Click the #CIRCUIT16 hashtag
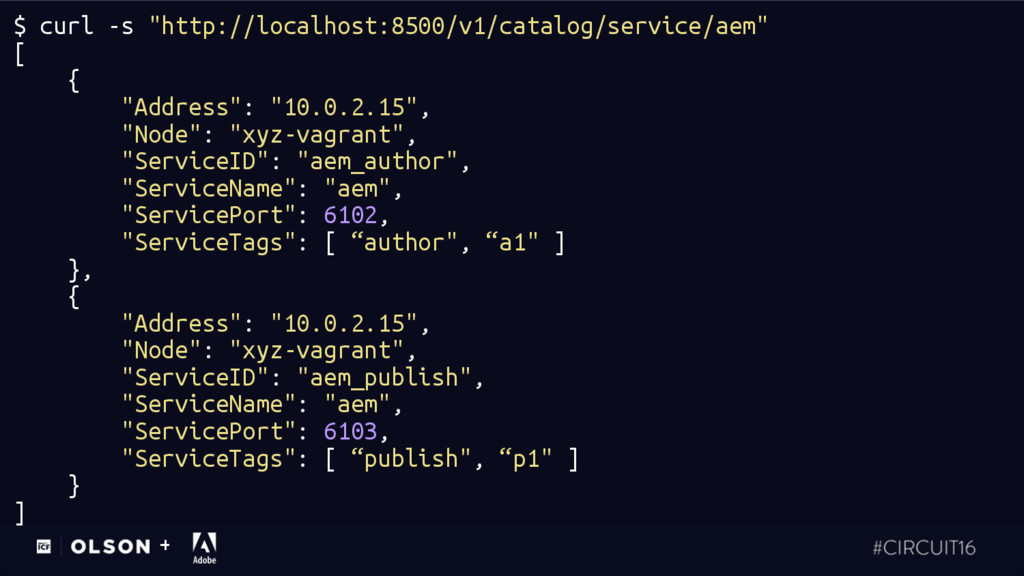 click(924, 547)
